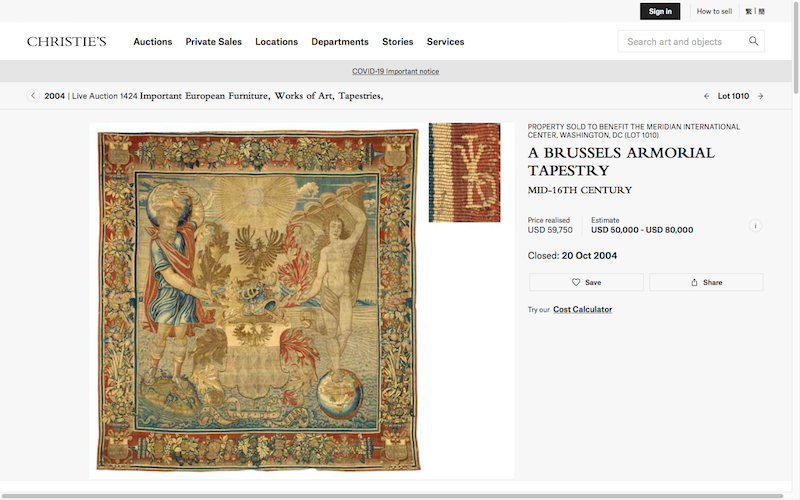Select the 2004 year text

tap(55, 96)
